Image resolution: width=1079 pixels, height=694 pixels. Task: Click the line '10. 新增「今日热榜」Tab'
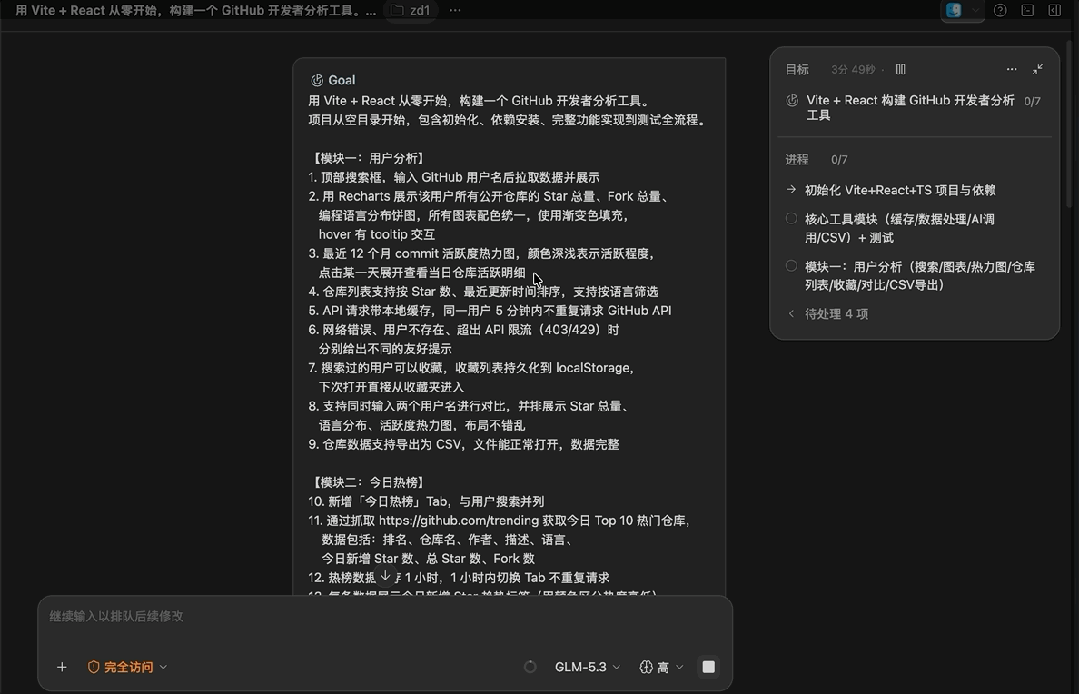tap(427, 501)
